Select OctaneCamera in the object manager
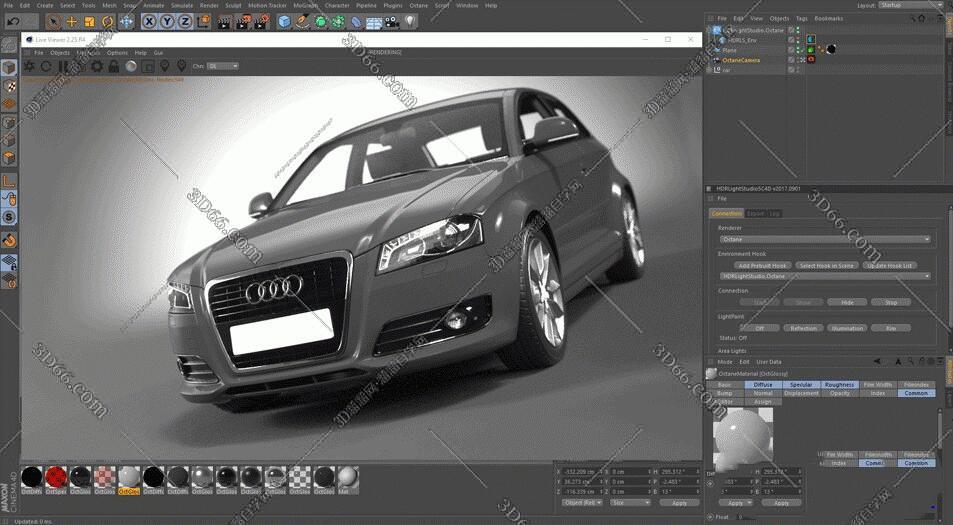This screenshot has width=953, height=525. (741, 60)
